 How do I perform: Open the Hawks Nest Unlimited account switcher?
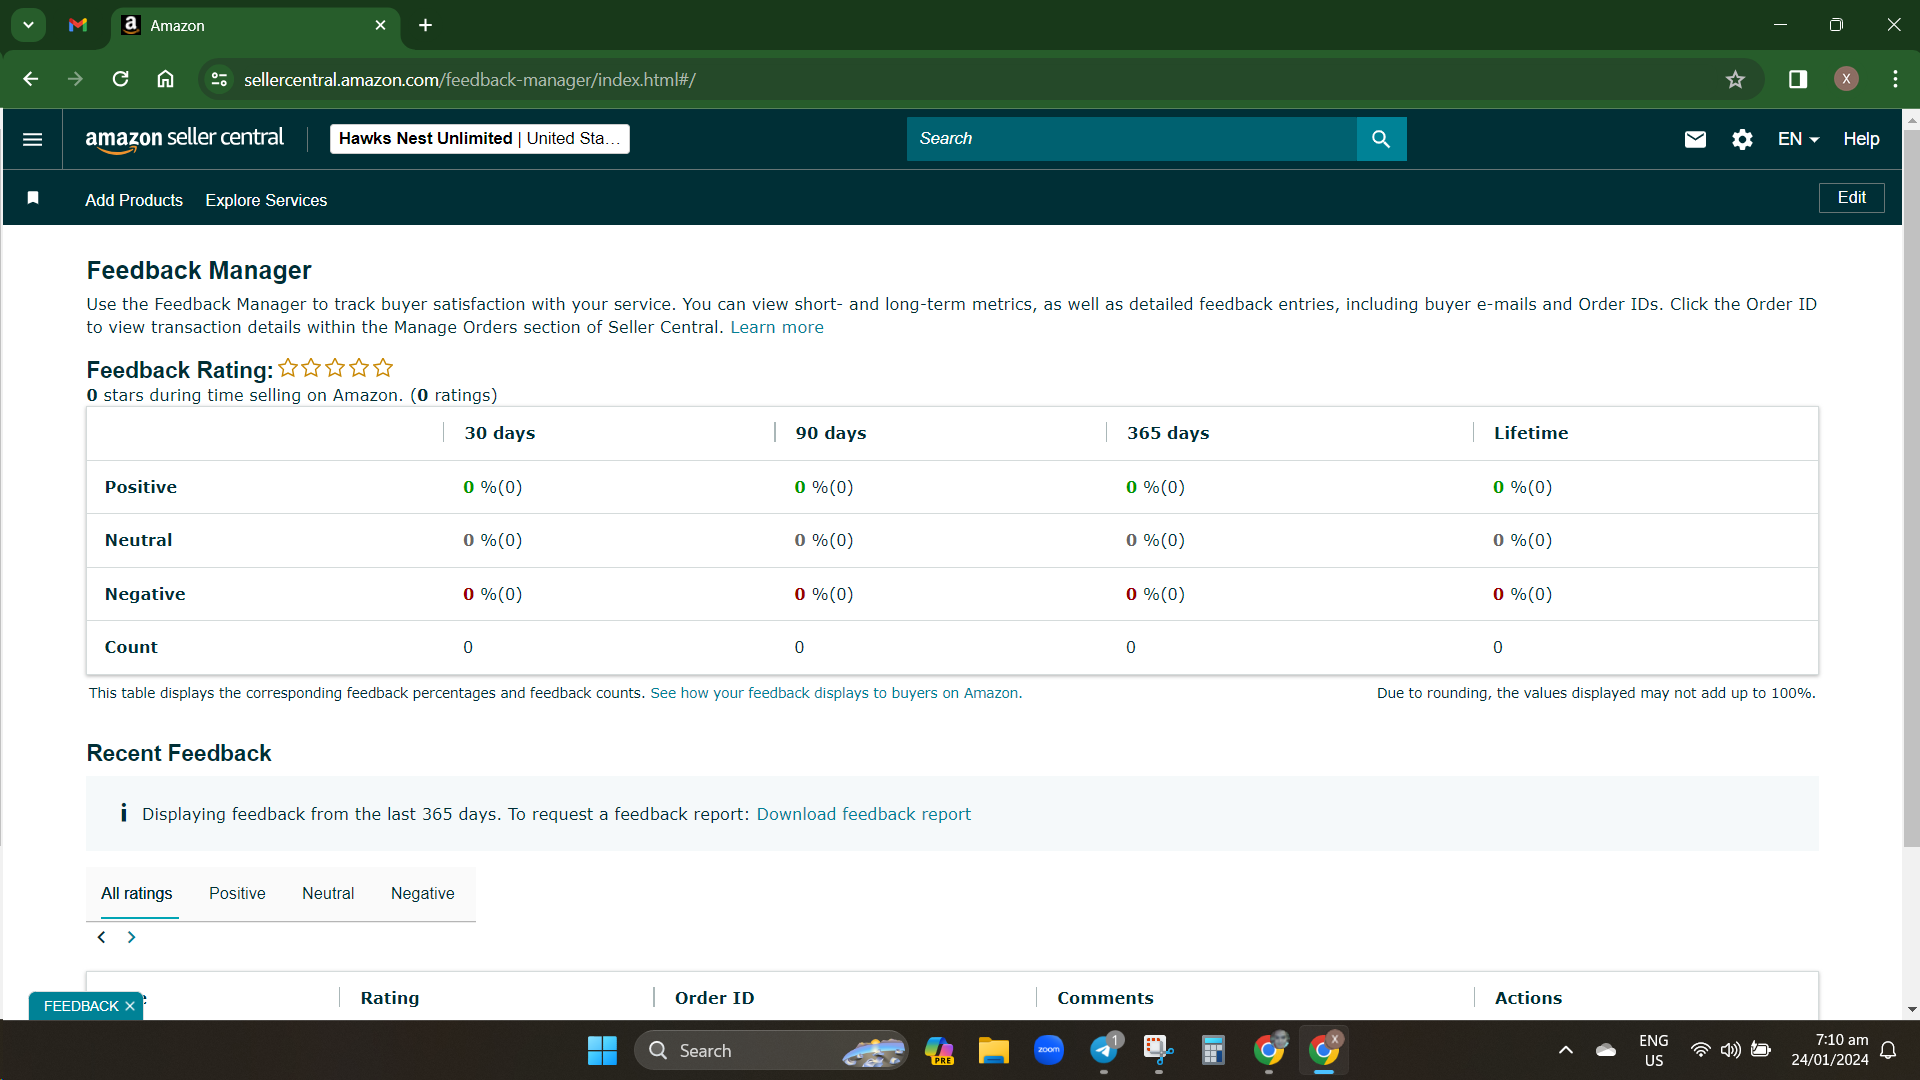point(480,139)
